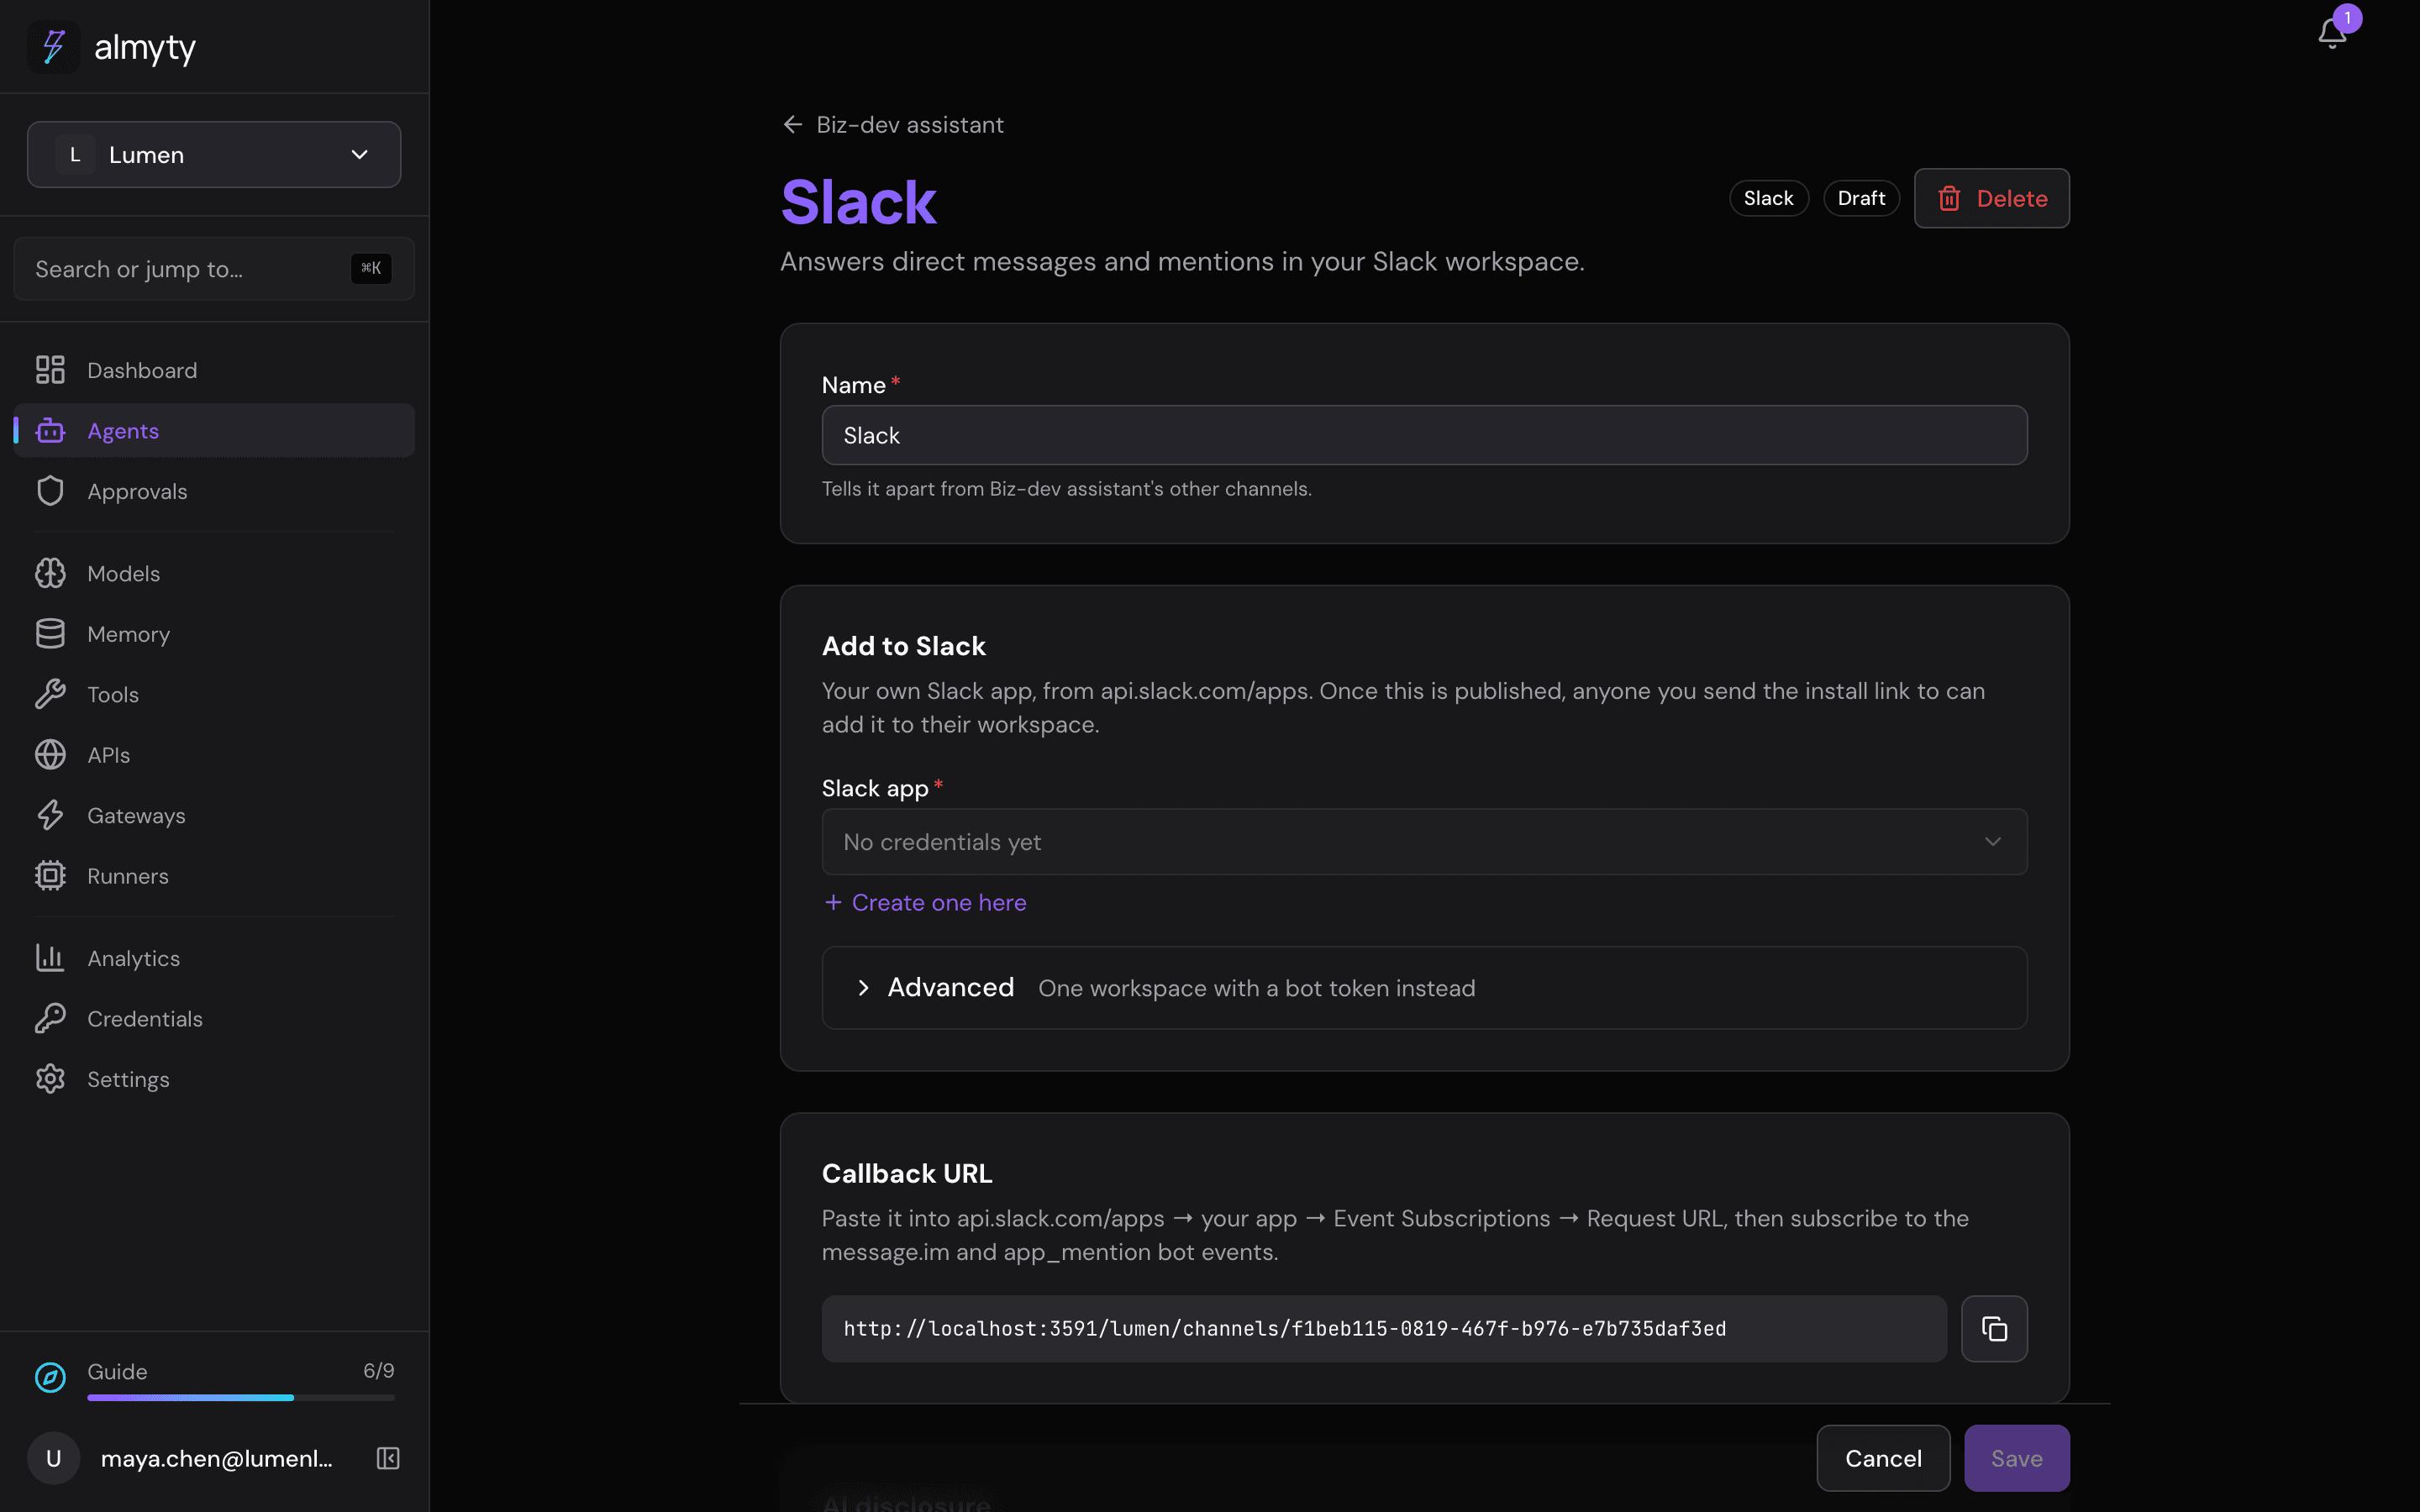Viewport: 2420px width, 1512px height.
Task: Click the Guide compass icon
Action: pyautogui.click(x=50, y=1377)
